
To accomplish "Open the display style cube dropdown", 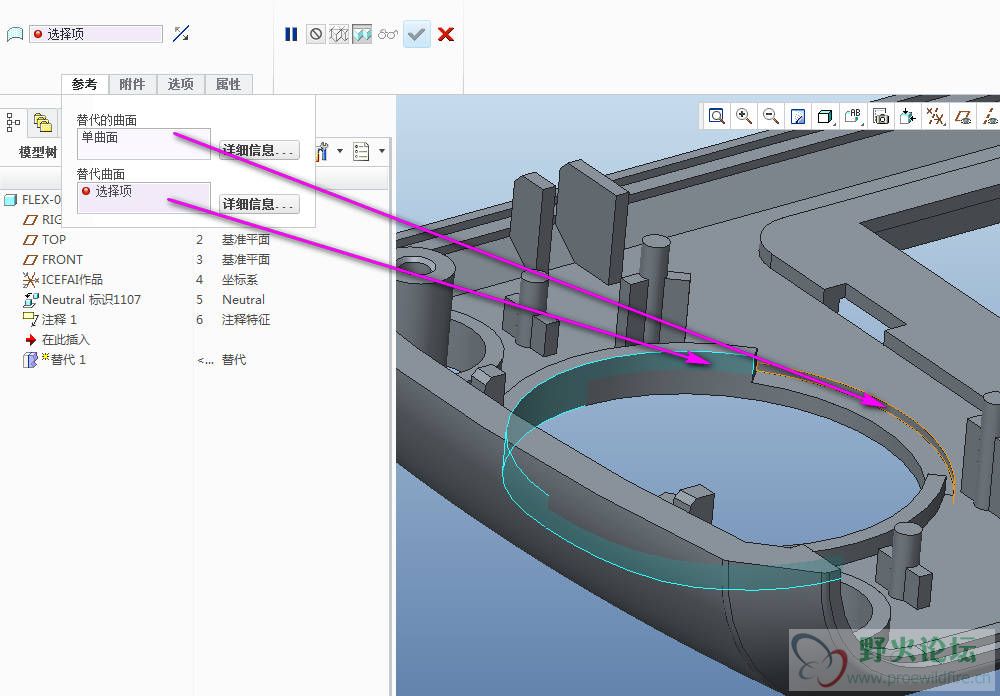I will (x=826, y=116).
